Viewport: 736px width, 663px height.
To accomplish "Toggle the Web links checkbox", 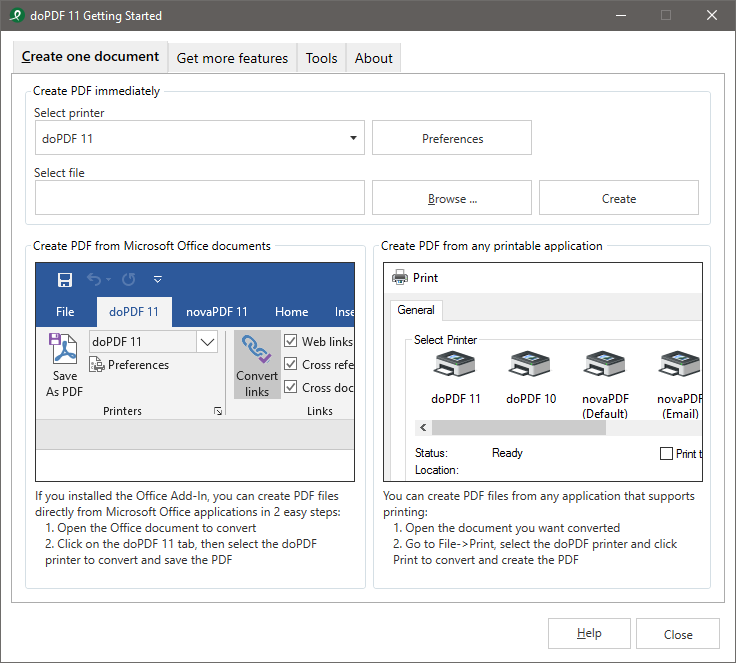I will tap(291, 341).
